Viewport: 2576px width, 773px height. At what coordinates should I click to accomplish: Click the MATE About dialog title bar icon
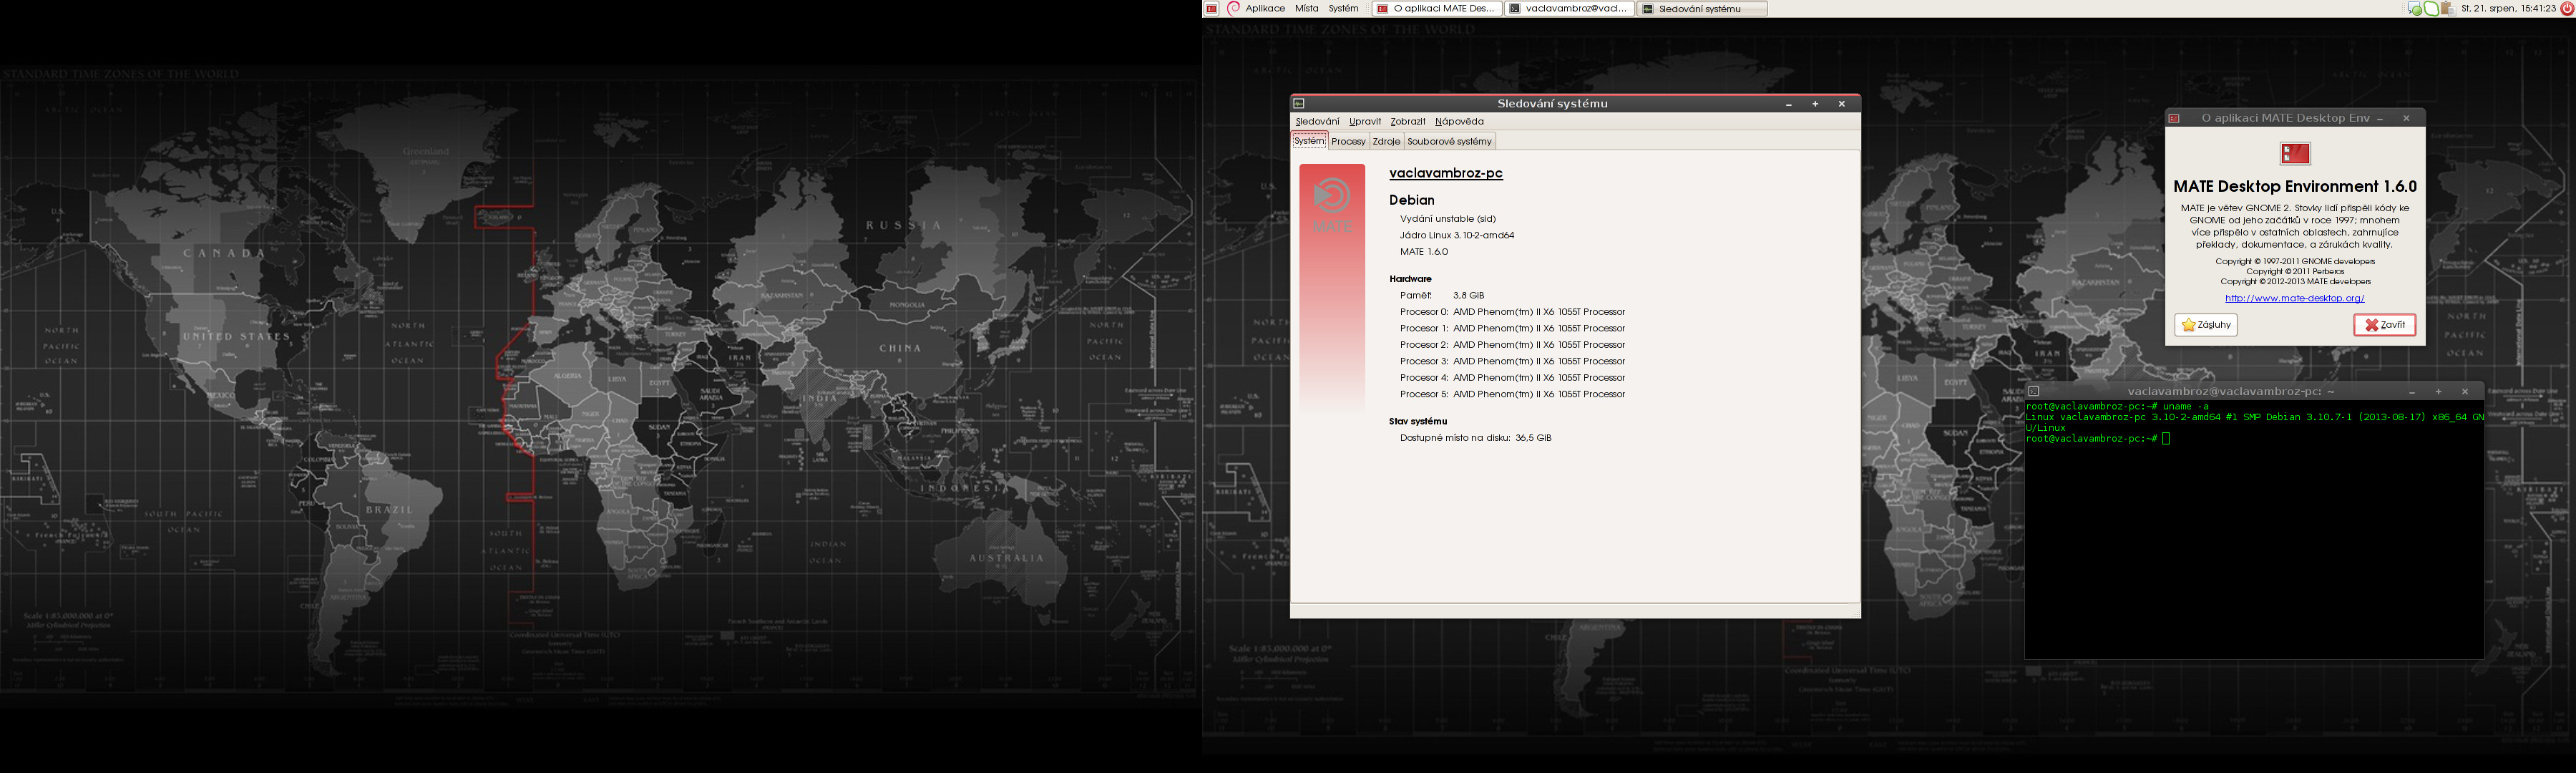(2174, 118)
